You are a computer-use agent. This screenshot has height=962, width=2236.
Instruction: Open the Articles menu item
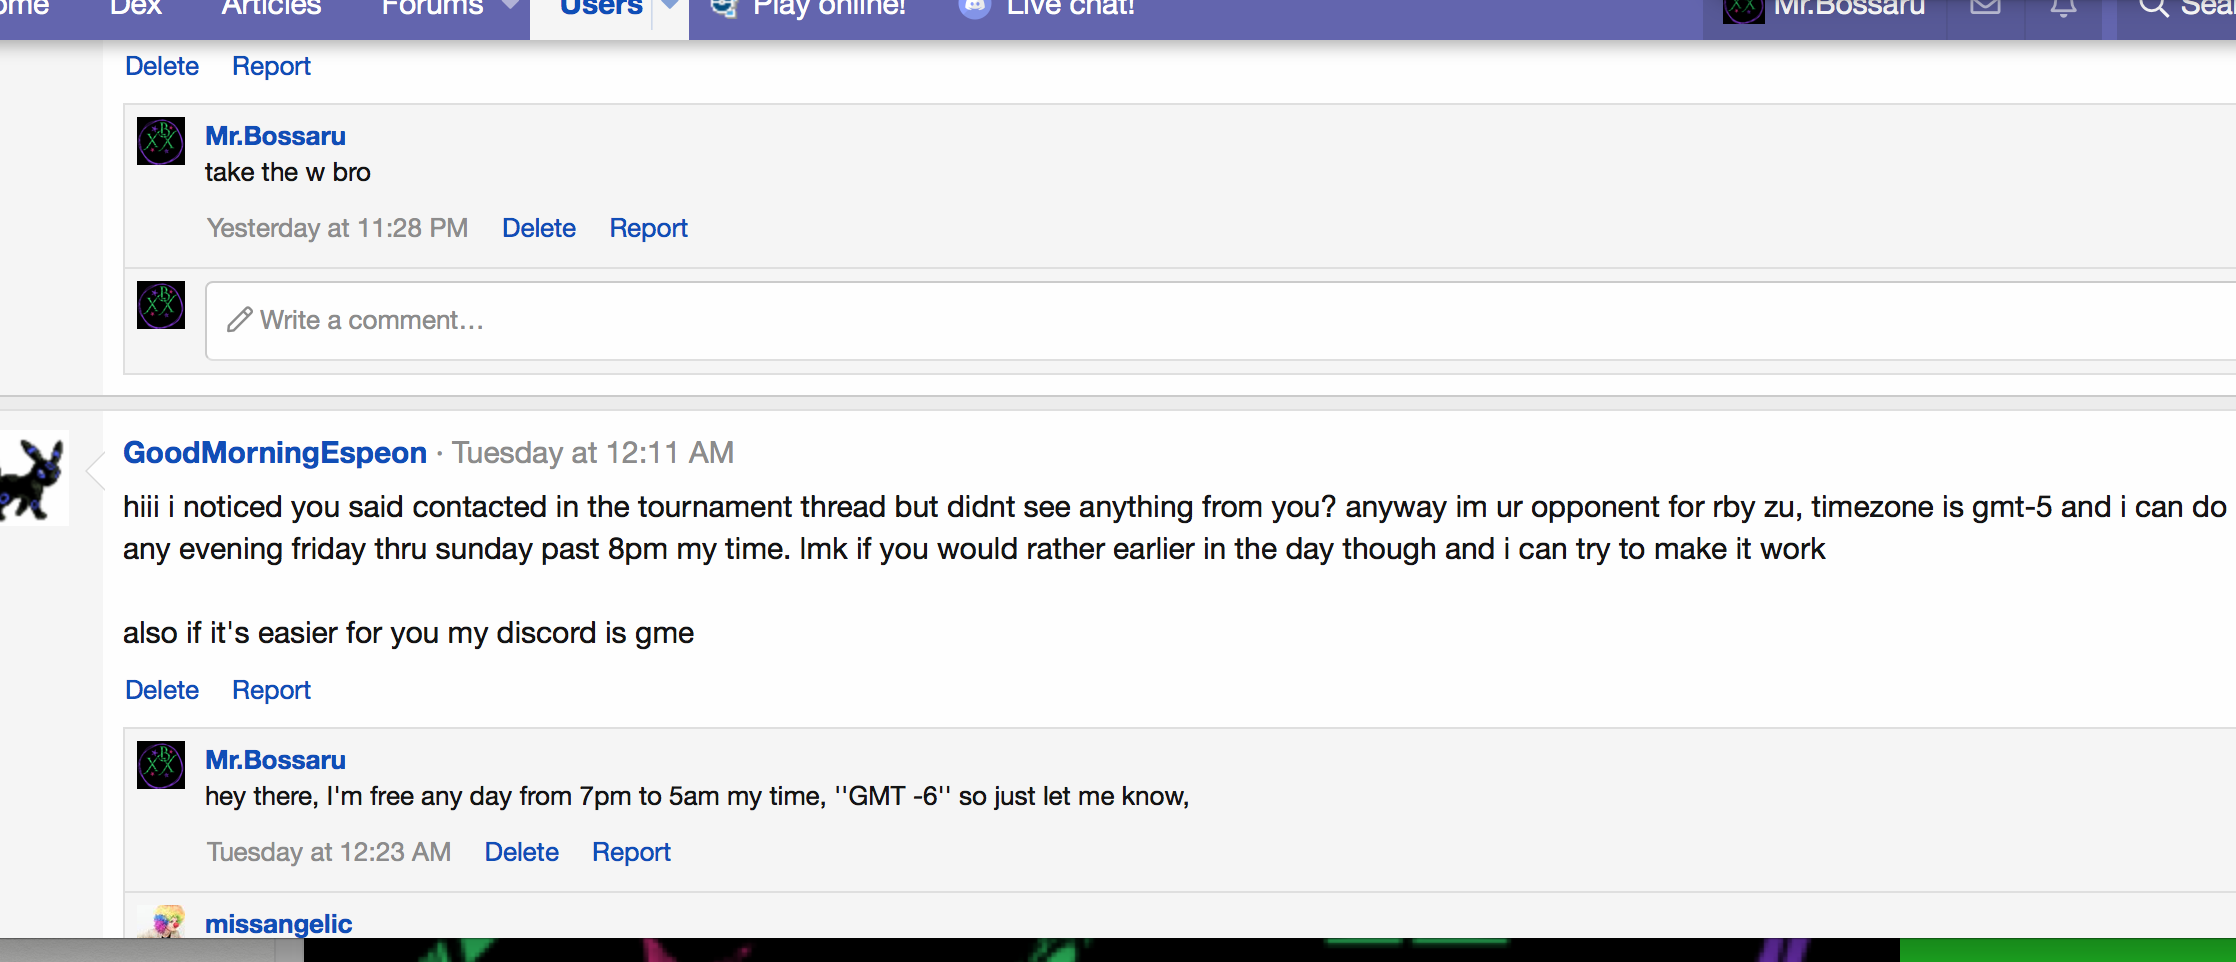[x=271, y=8]
